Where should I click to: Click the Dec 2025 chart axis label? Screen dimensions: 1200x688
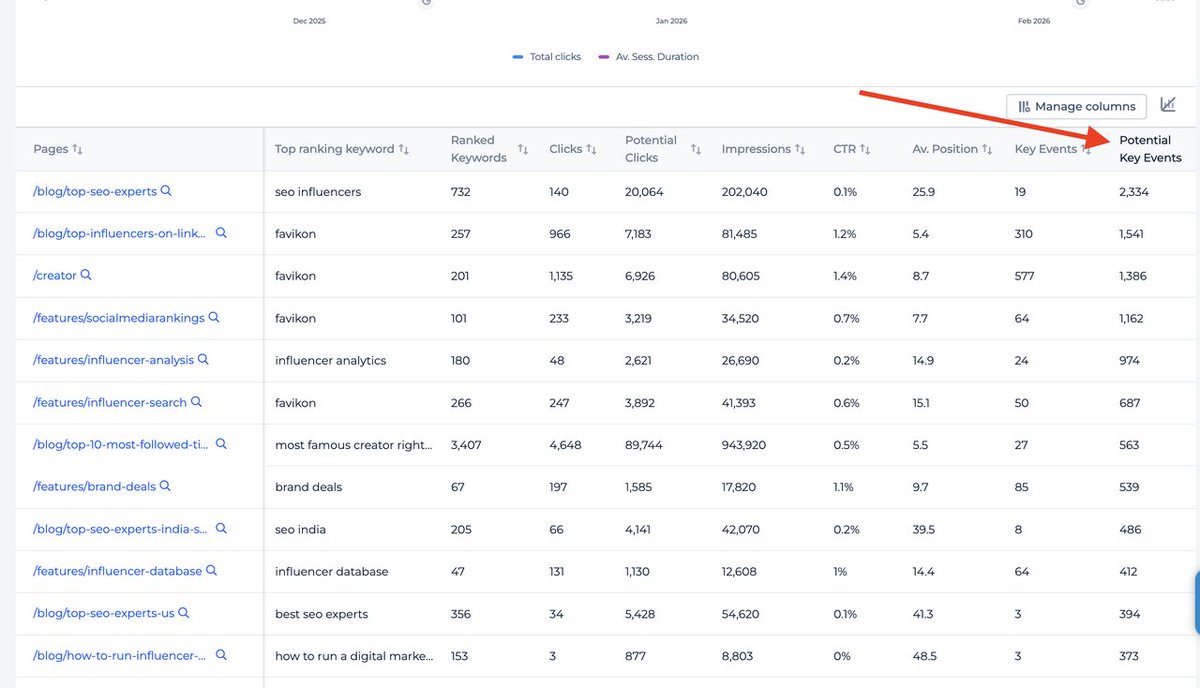click(309, 21)
